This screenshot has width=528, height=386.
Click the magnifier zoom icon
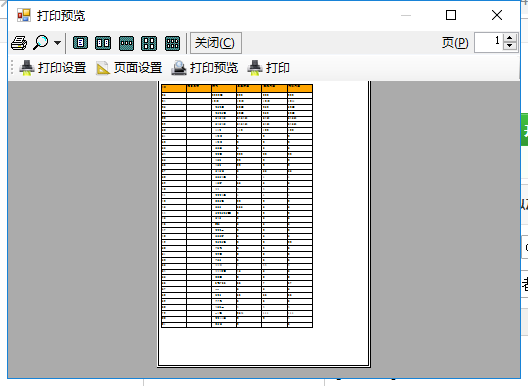(41, 43)
